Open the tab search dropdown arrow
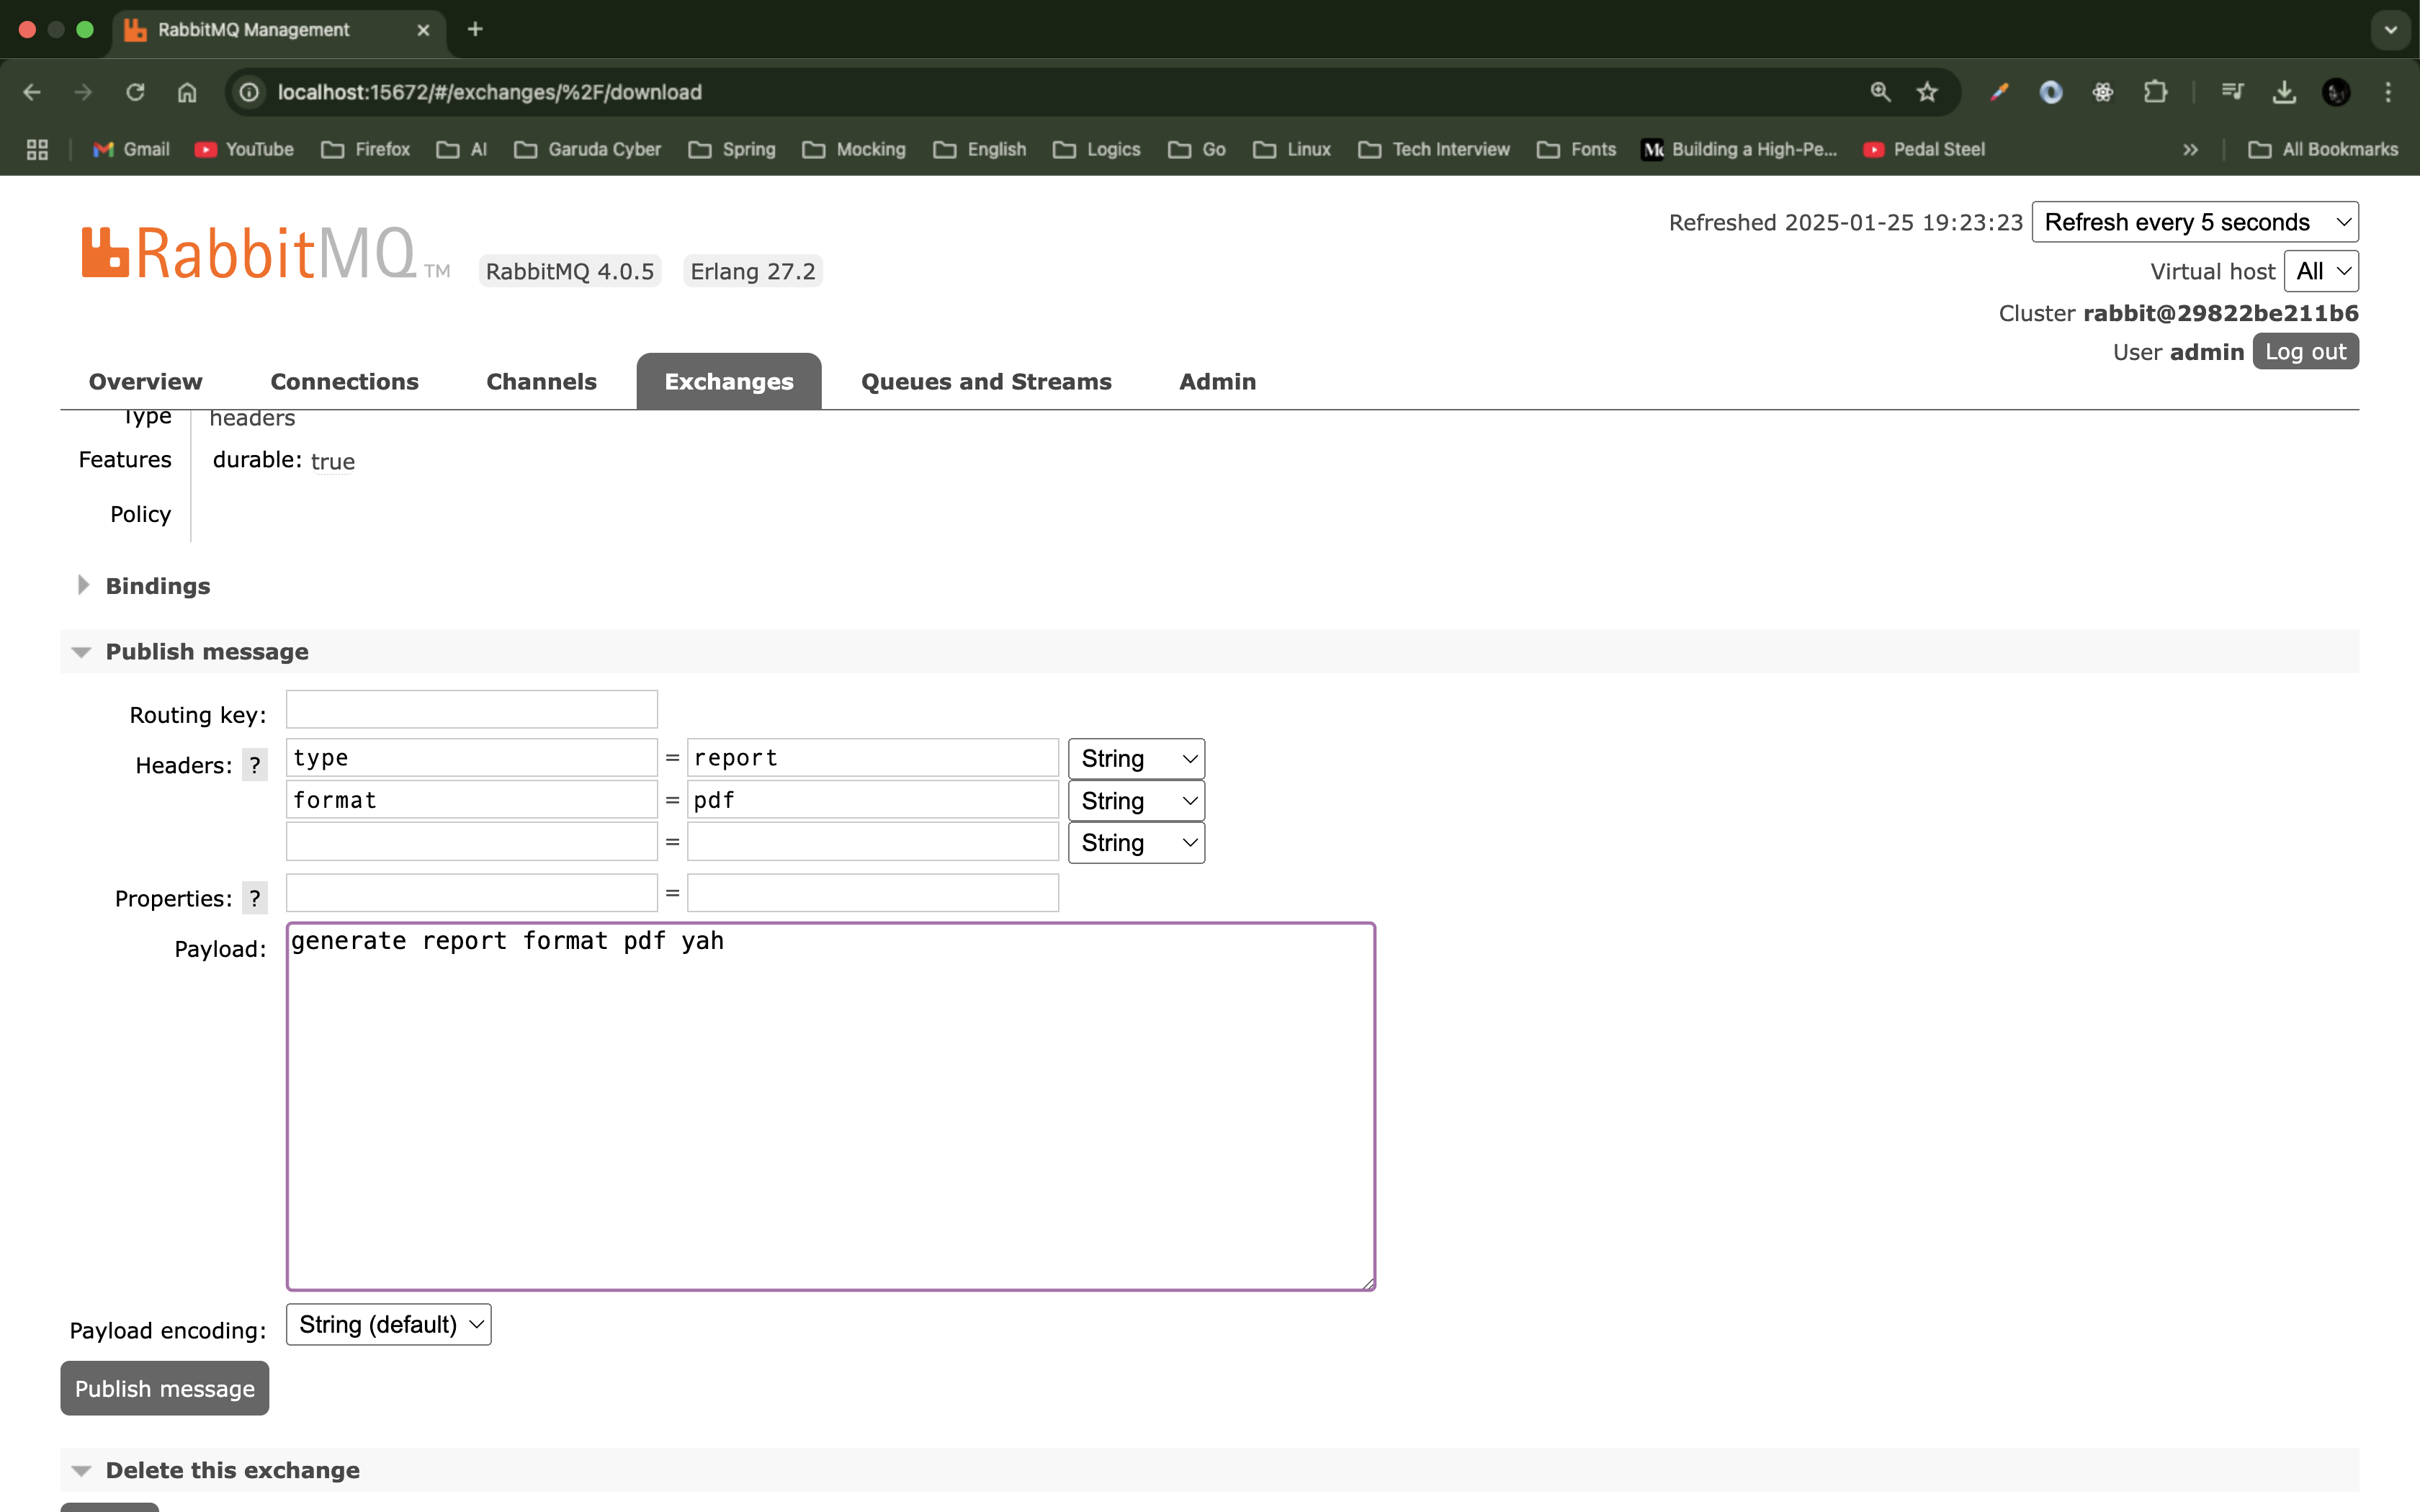2420x1512 pixels. [x=2391, y=29]
